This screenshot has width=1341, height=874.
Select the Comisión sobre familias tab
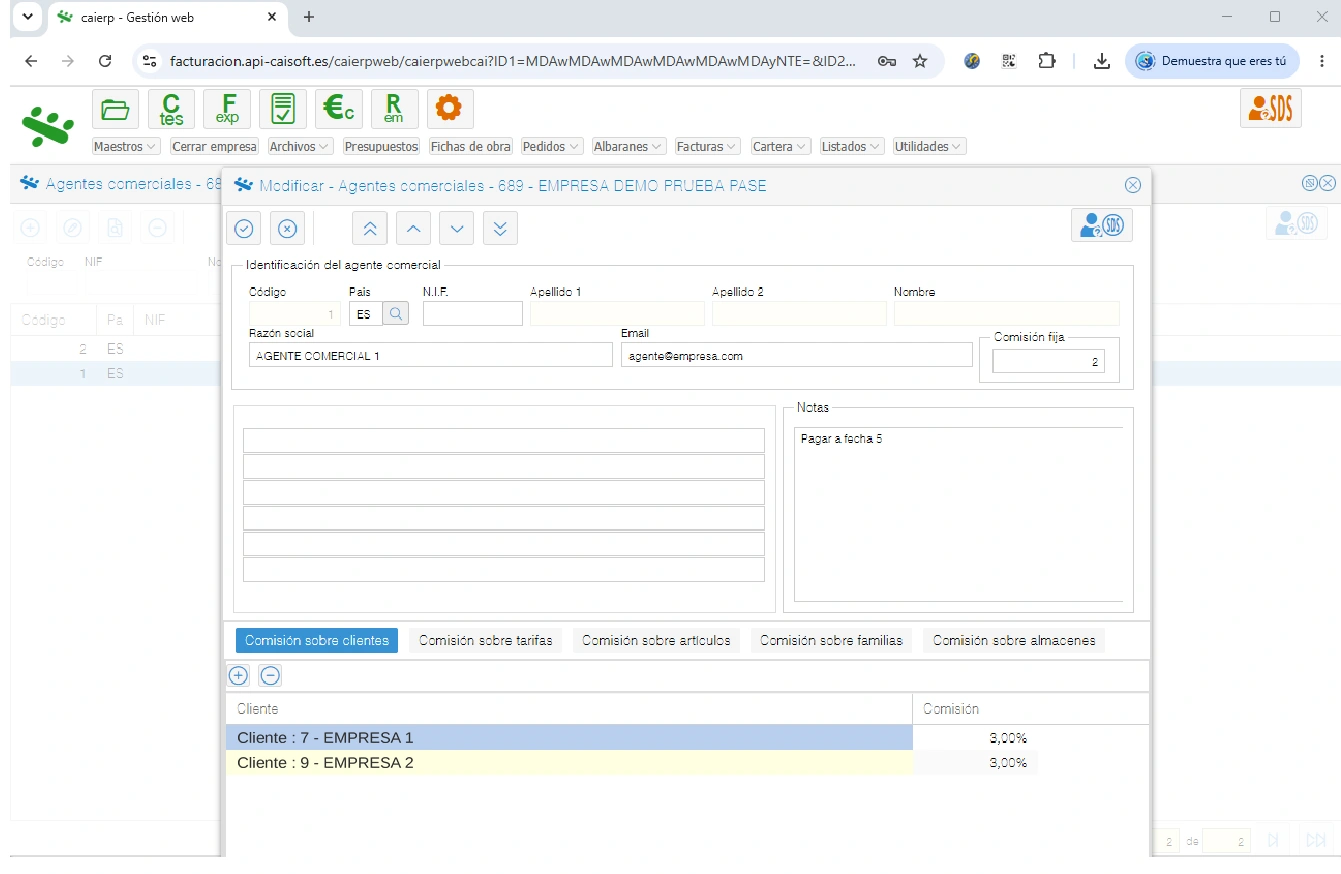coord(831,641)
